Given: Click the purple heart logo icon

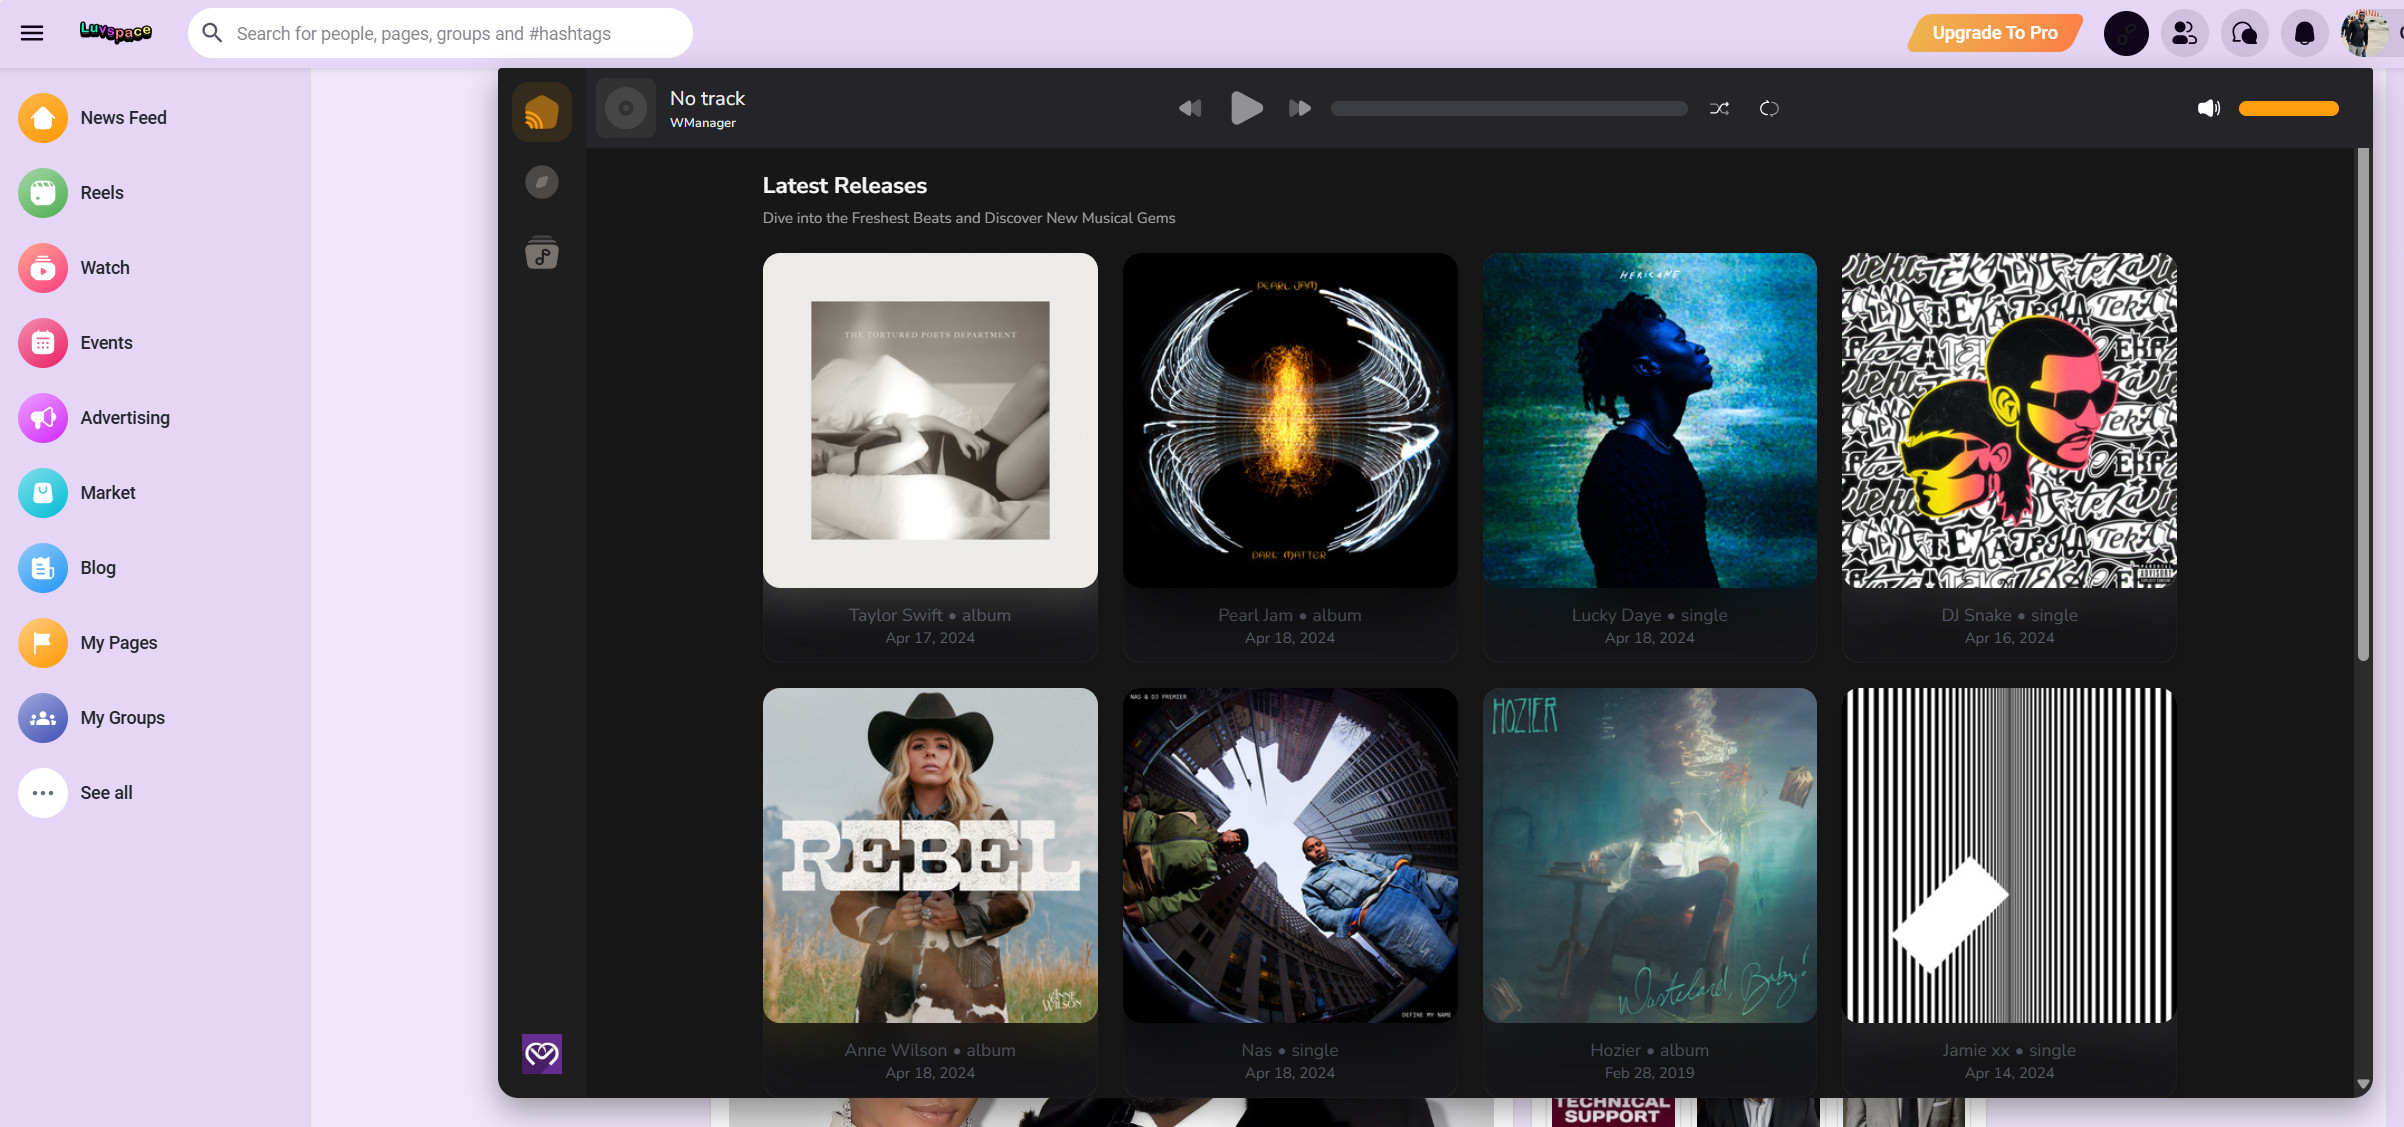Looking at the screenshot, I should pyautogui.click(x=542, y=1054).
